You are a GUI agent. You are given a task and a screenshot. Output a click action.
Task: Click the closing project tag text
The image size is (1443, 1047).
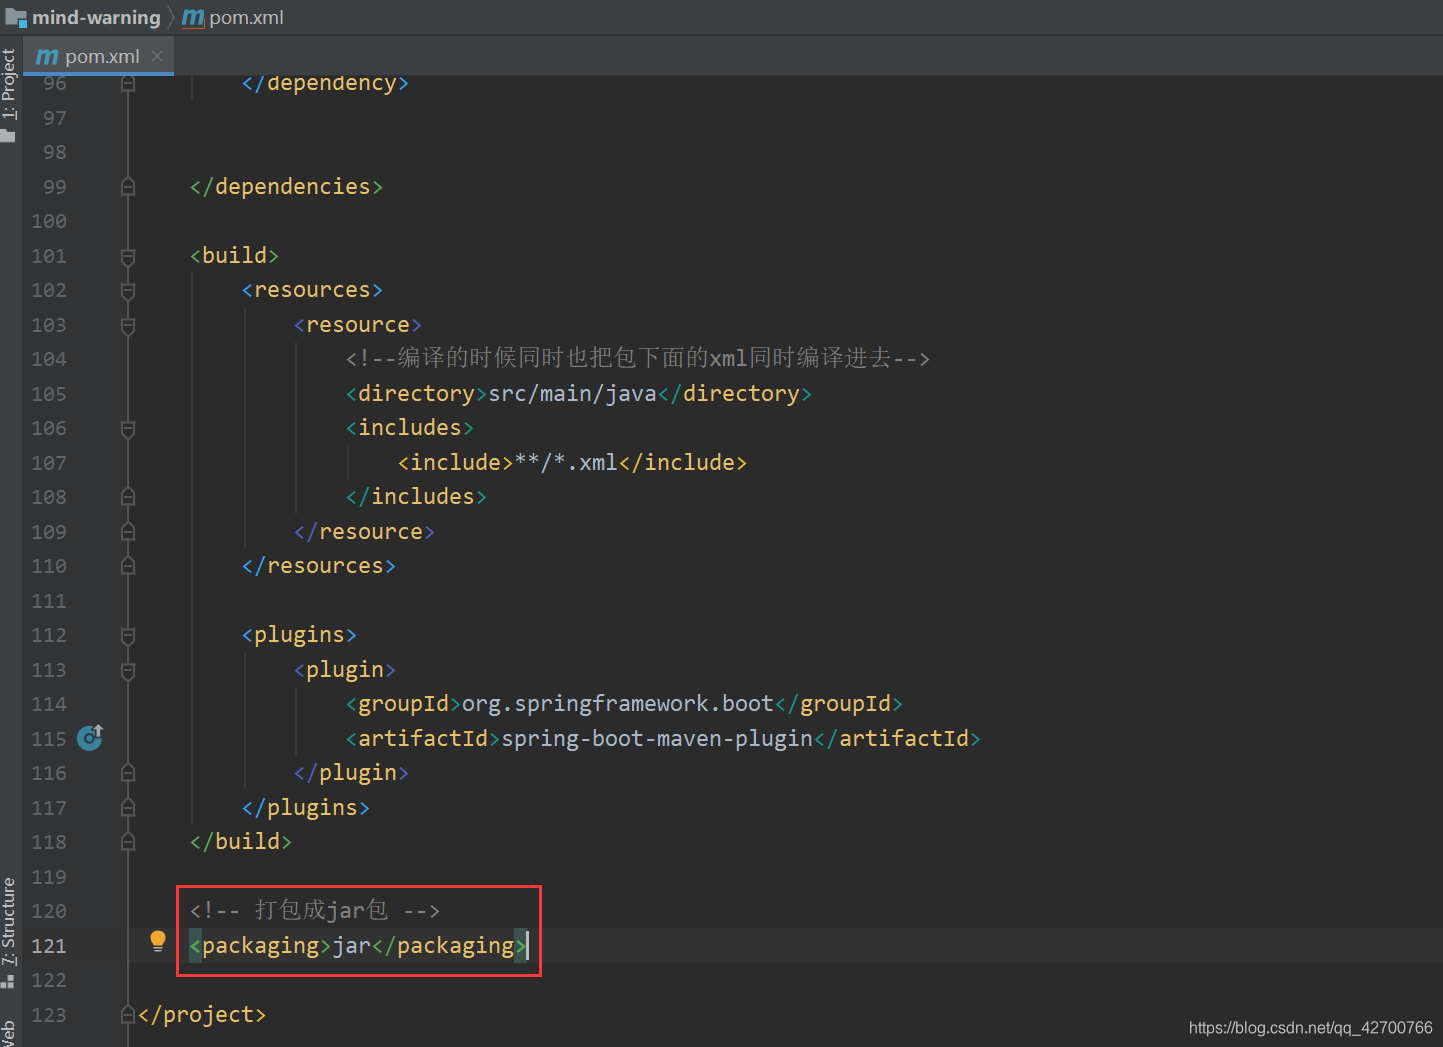202,1014
